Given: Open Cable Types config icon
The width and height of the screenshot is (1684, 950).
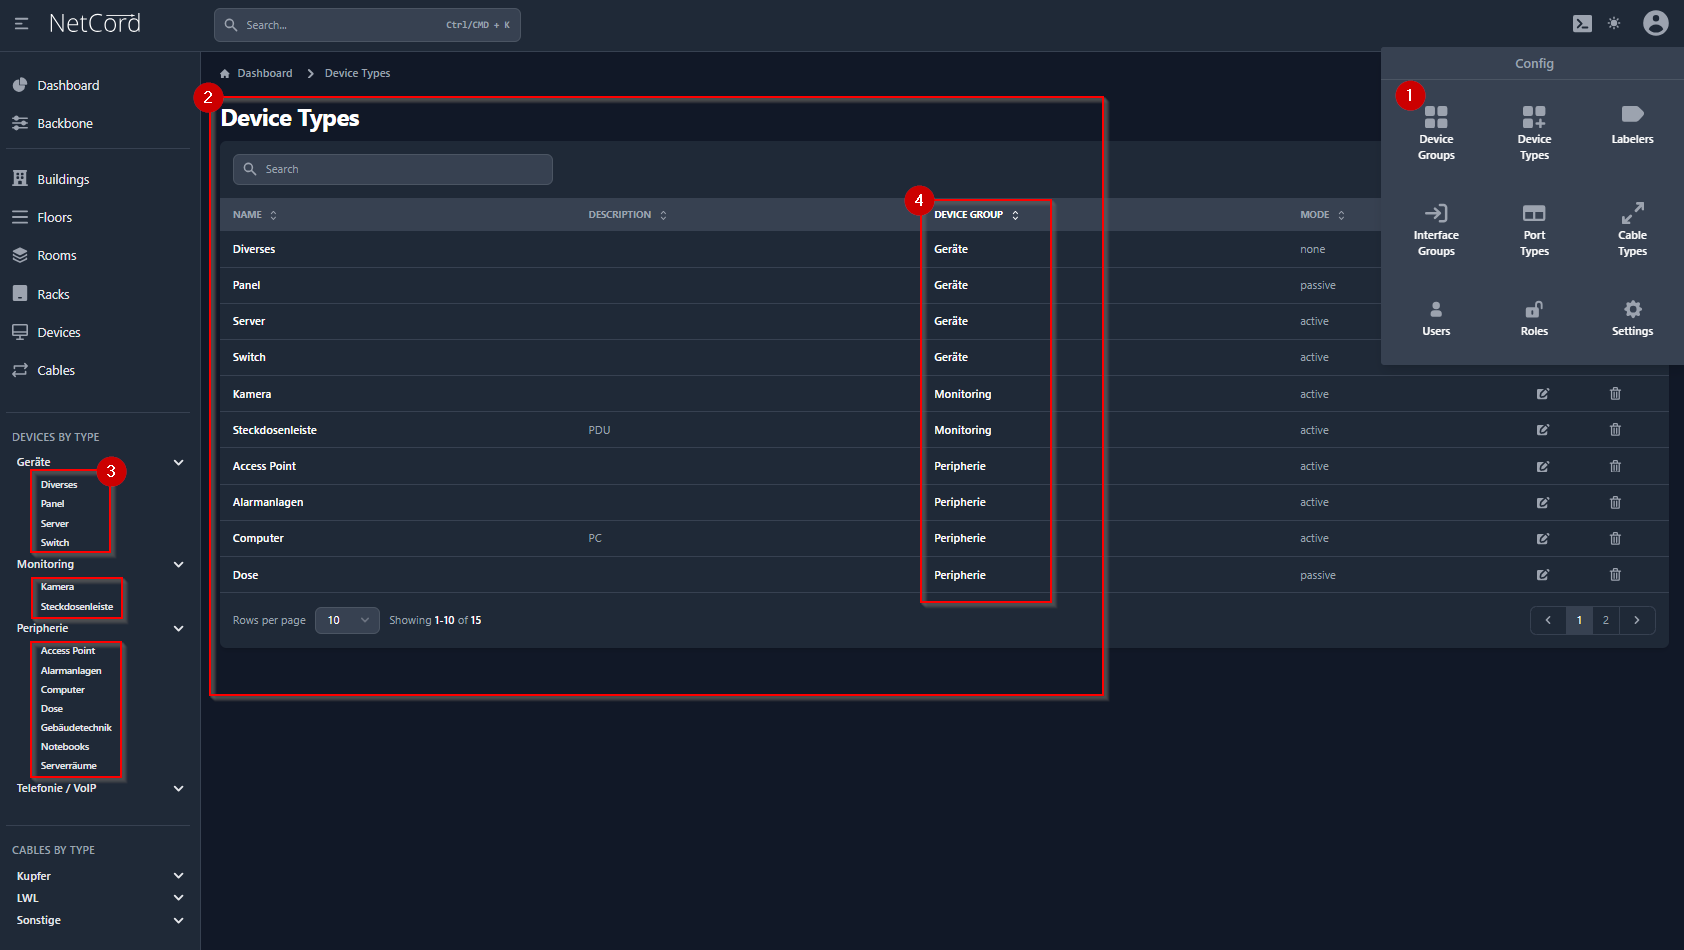Looking at the screenshot, I should (x=1632, y=229).
